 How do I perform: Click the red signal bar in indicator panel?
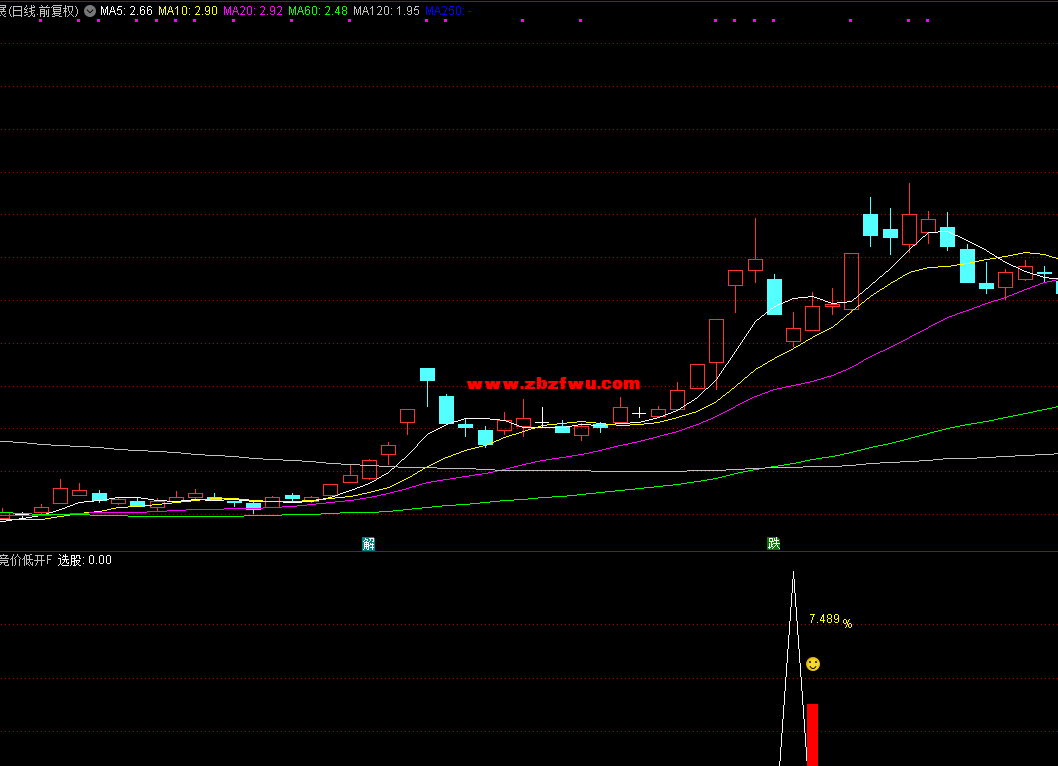pyautogui.click(x=812, y=734)
